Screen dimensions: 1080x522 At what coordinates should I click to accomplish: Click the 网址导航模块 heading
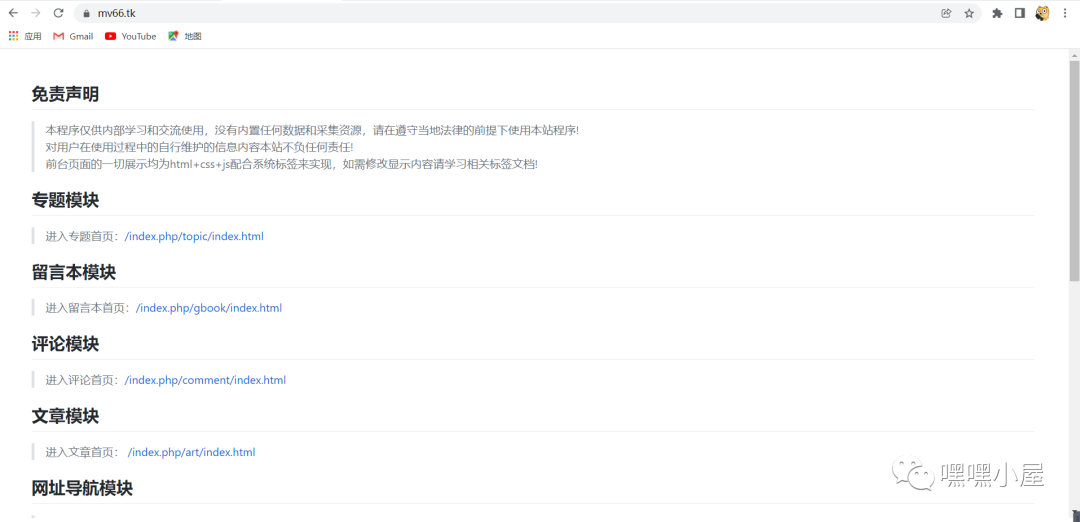click(x=82, y=488)
